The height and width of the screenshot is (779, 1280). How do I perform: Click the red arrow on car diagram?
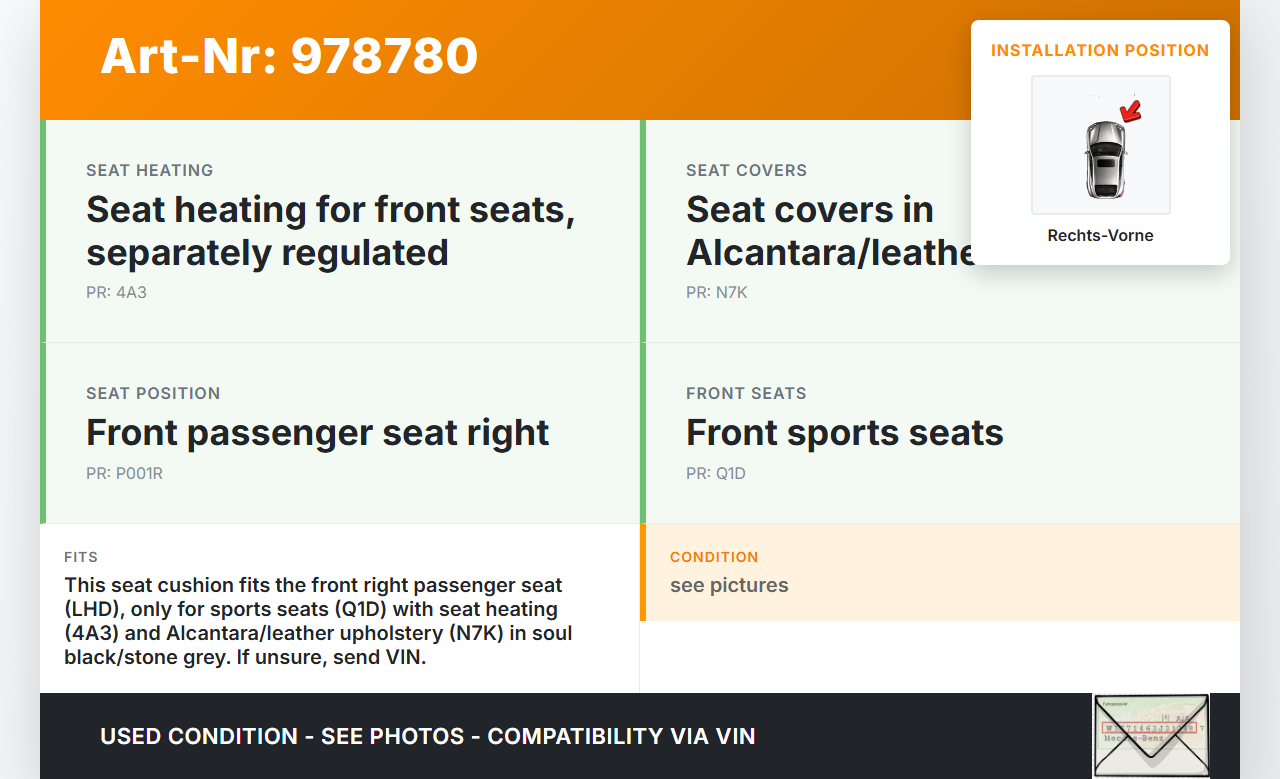(1131, 111)
